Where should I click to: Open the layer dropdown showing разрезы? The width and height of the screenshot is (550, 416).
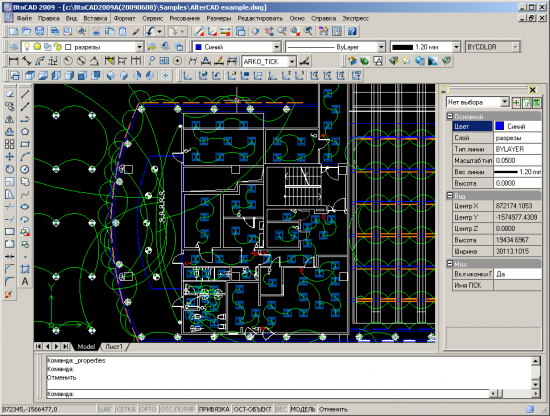coord(140,47)
